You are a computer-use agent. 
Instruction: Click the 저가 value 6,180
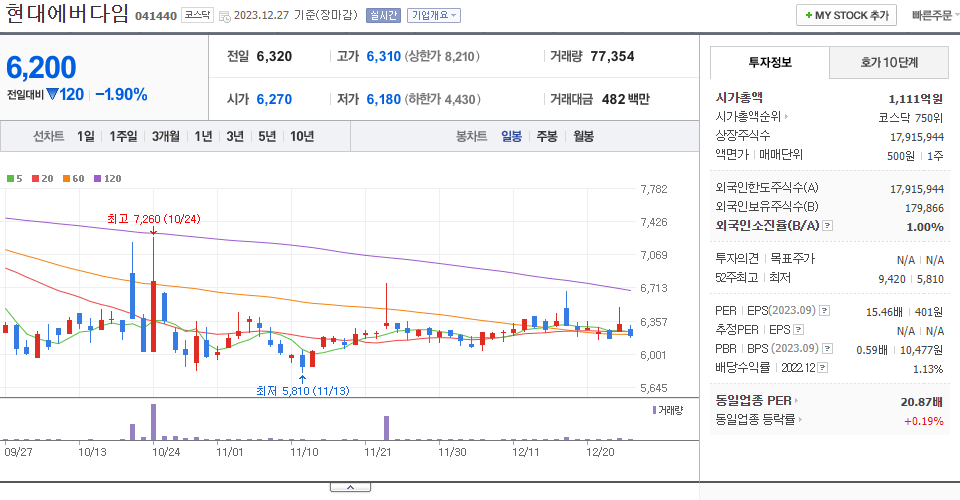pyautogui.click(x=383, y=99)
